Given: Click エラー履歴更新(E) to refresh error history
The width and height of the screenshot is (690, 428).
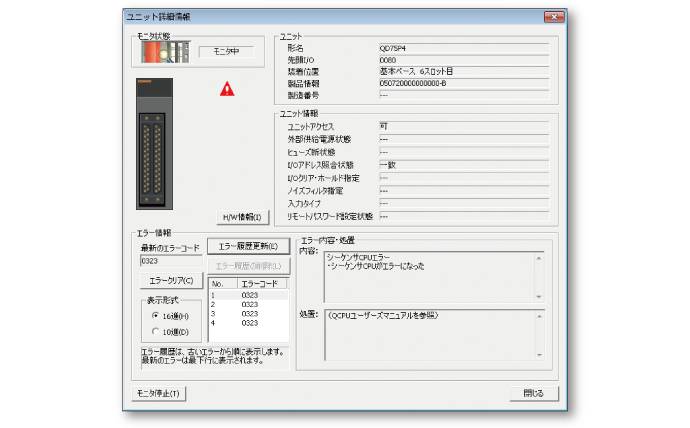Looking at the screenshot, I should coord(247,246).
